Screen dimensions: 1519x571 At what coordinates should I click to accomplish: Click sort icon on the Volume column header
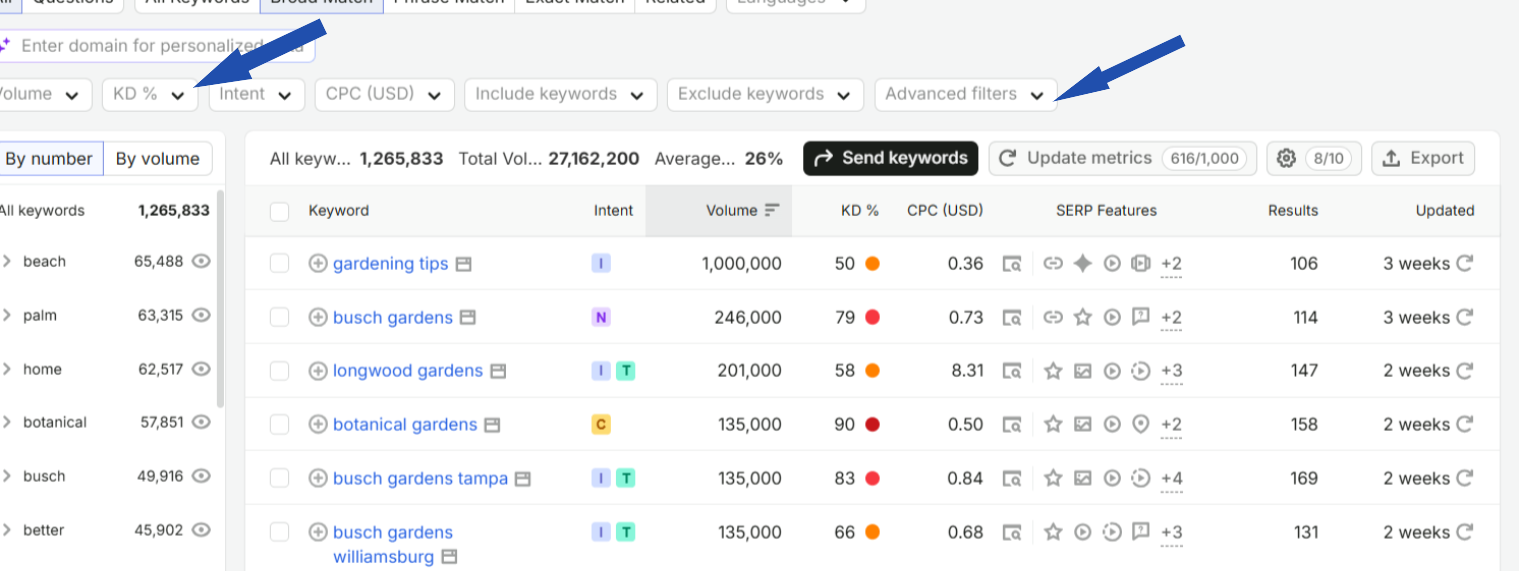point(771,211)
